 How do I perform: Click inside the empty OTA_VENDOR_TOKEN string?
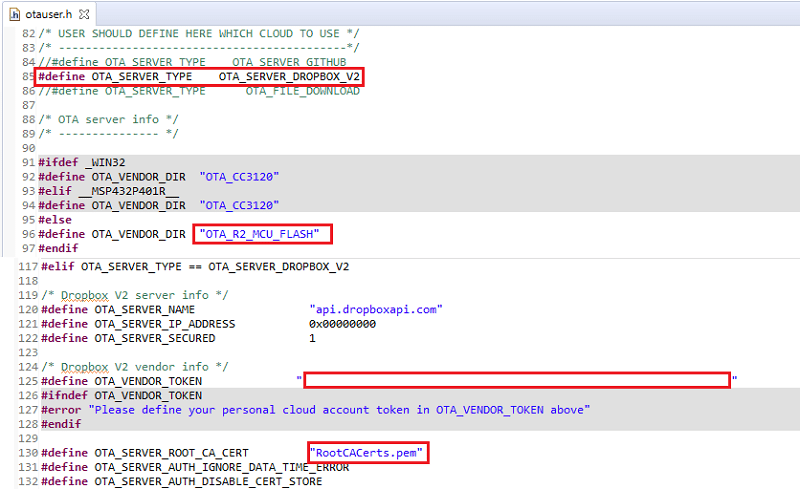(x=517, y=380)
